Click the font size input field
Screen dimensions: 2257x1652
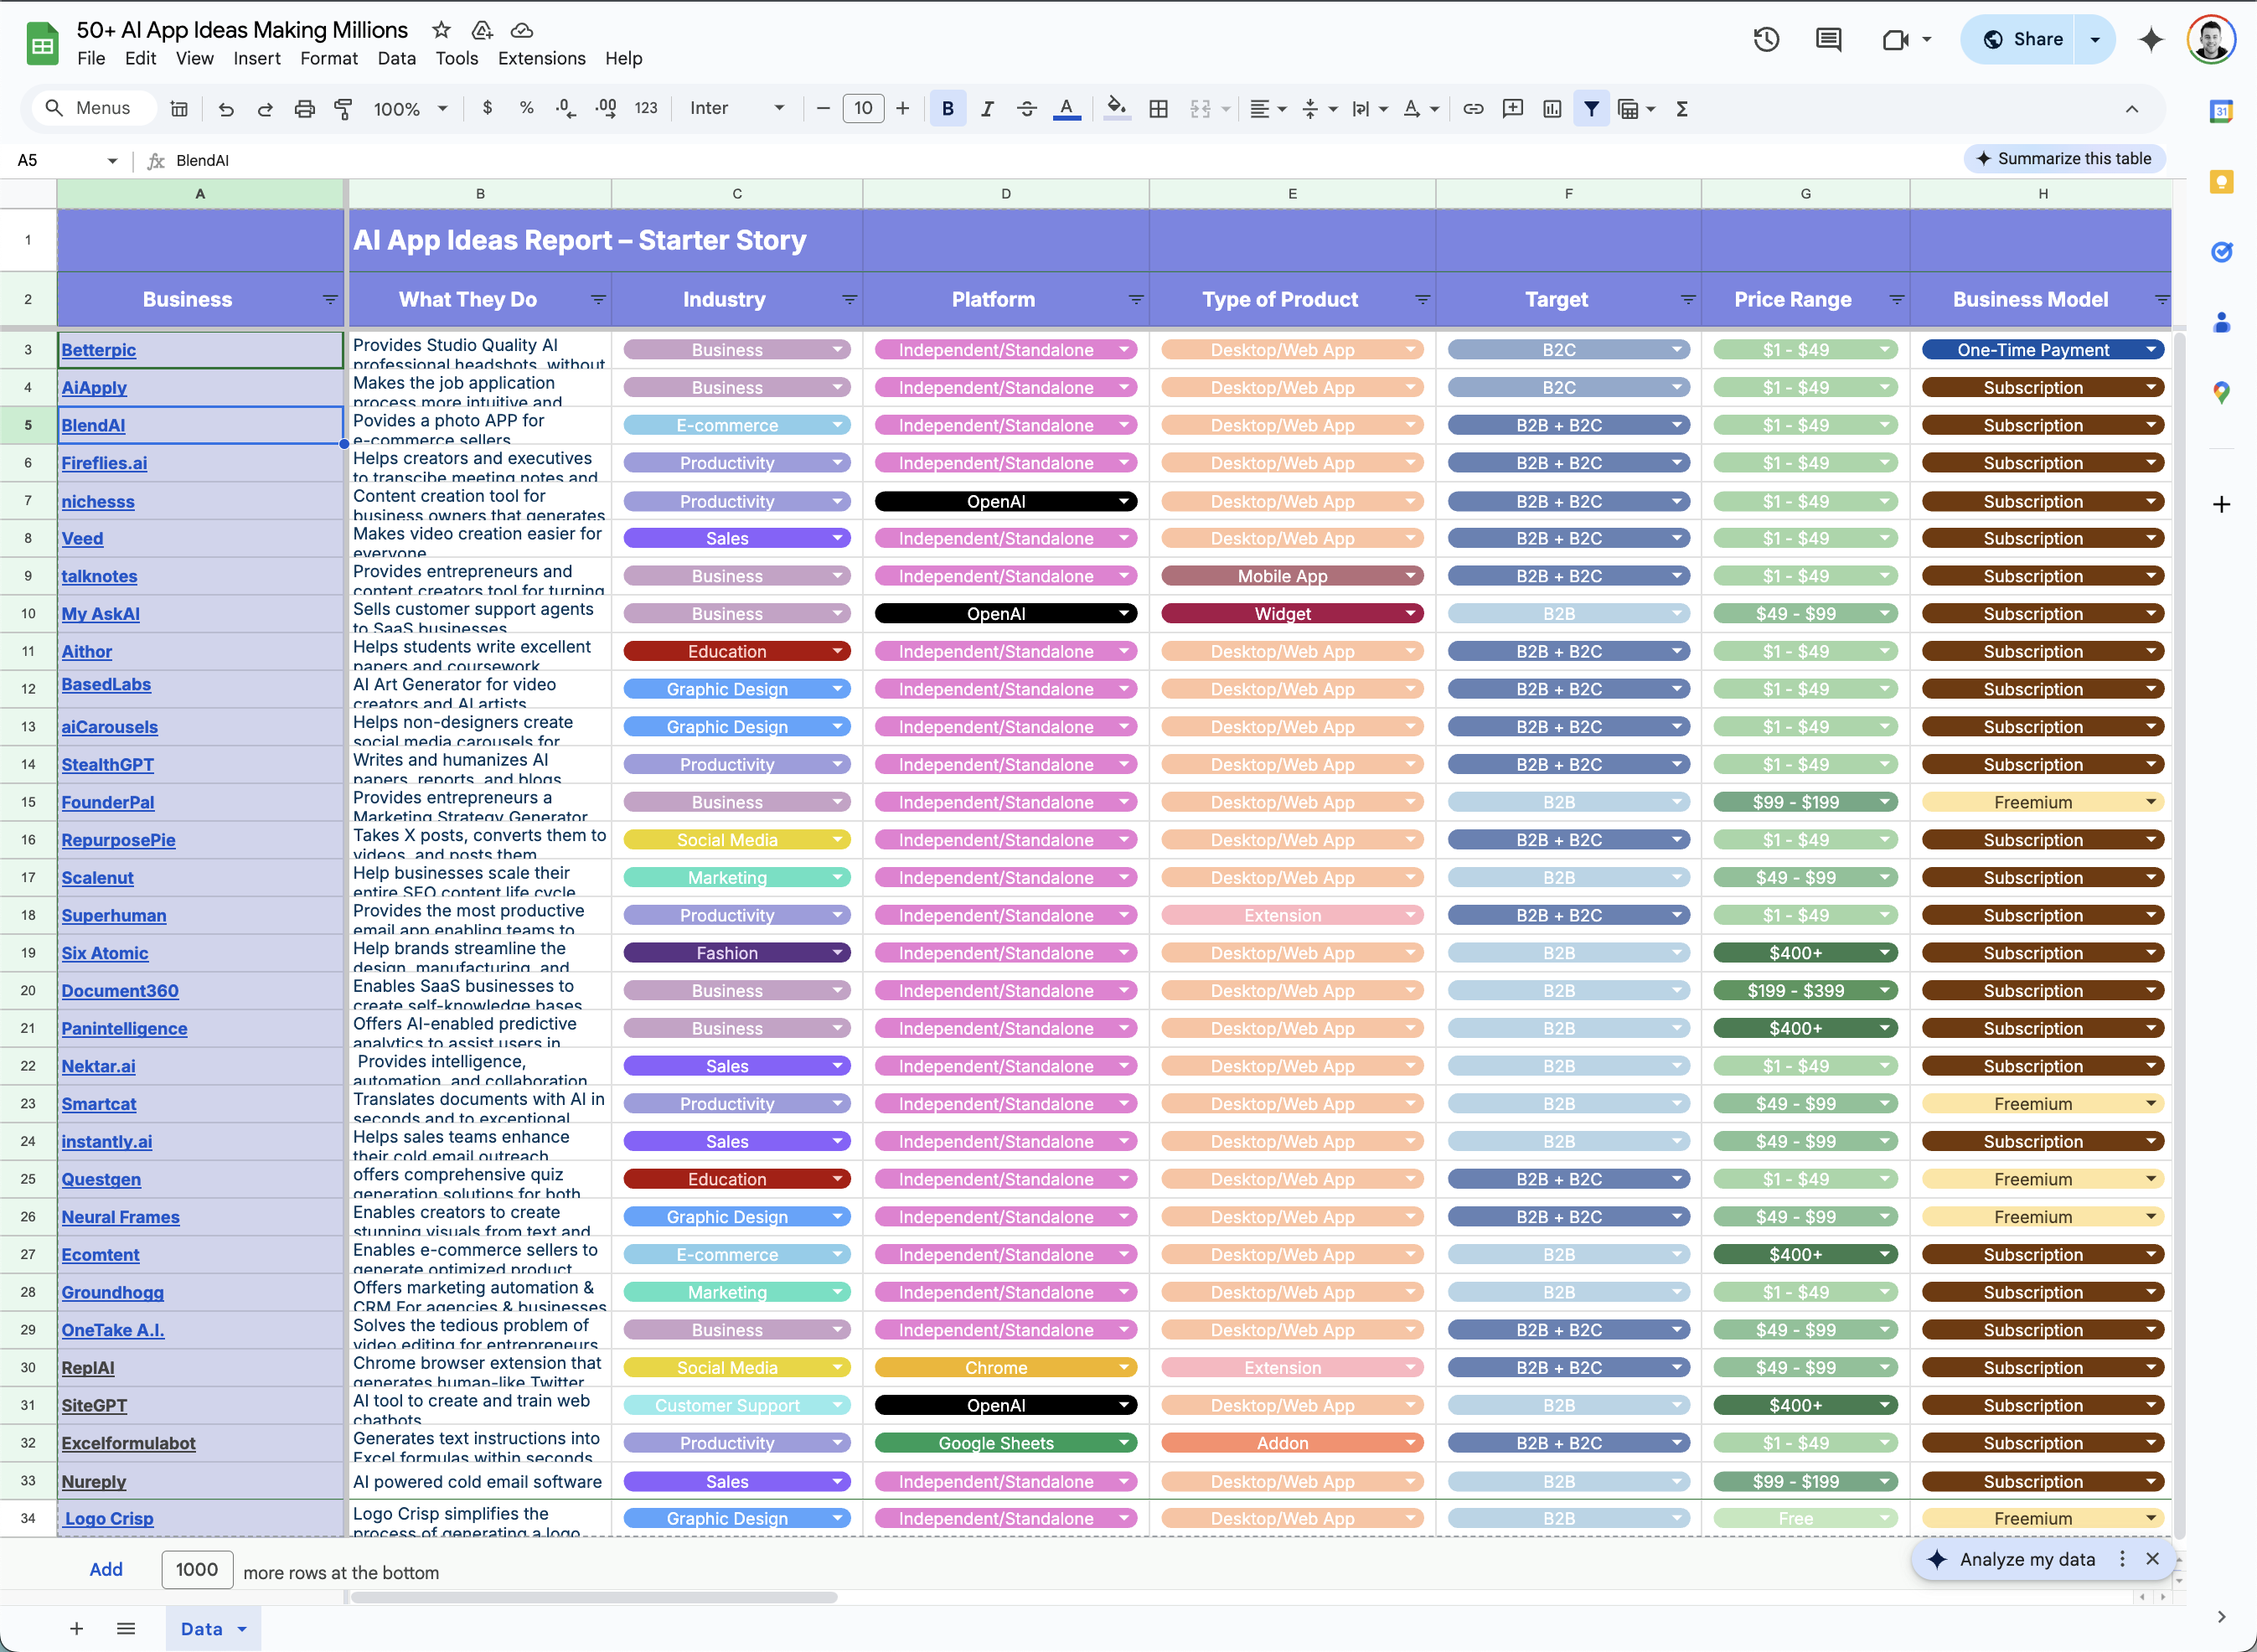coord(863,108)
